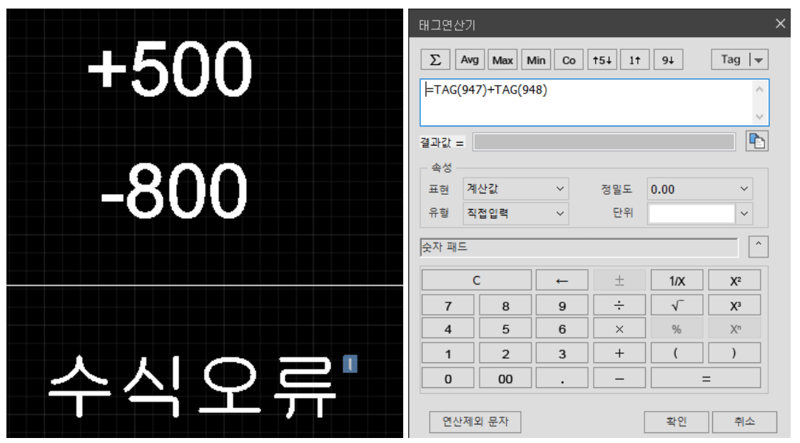The height and width of the screenshot is (443, 800).
Task: Select the +500 text in drawing
Action: click(170, 69)
